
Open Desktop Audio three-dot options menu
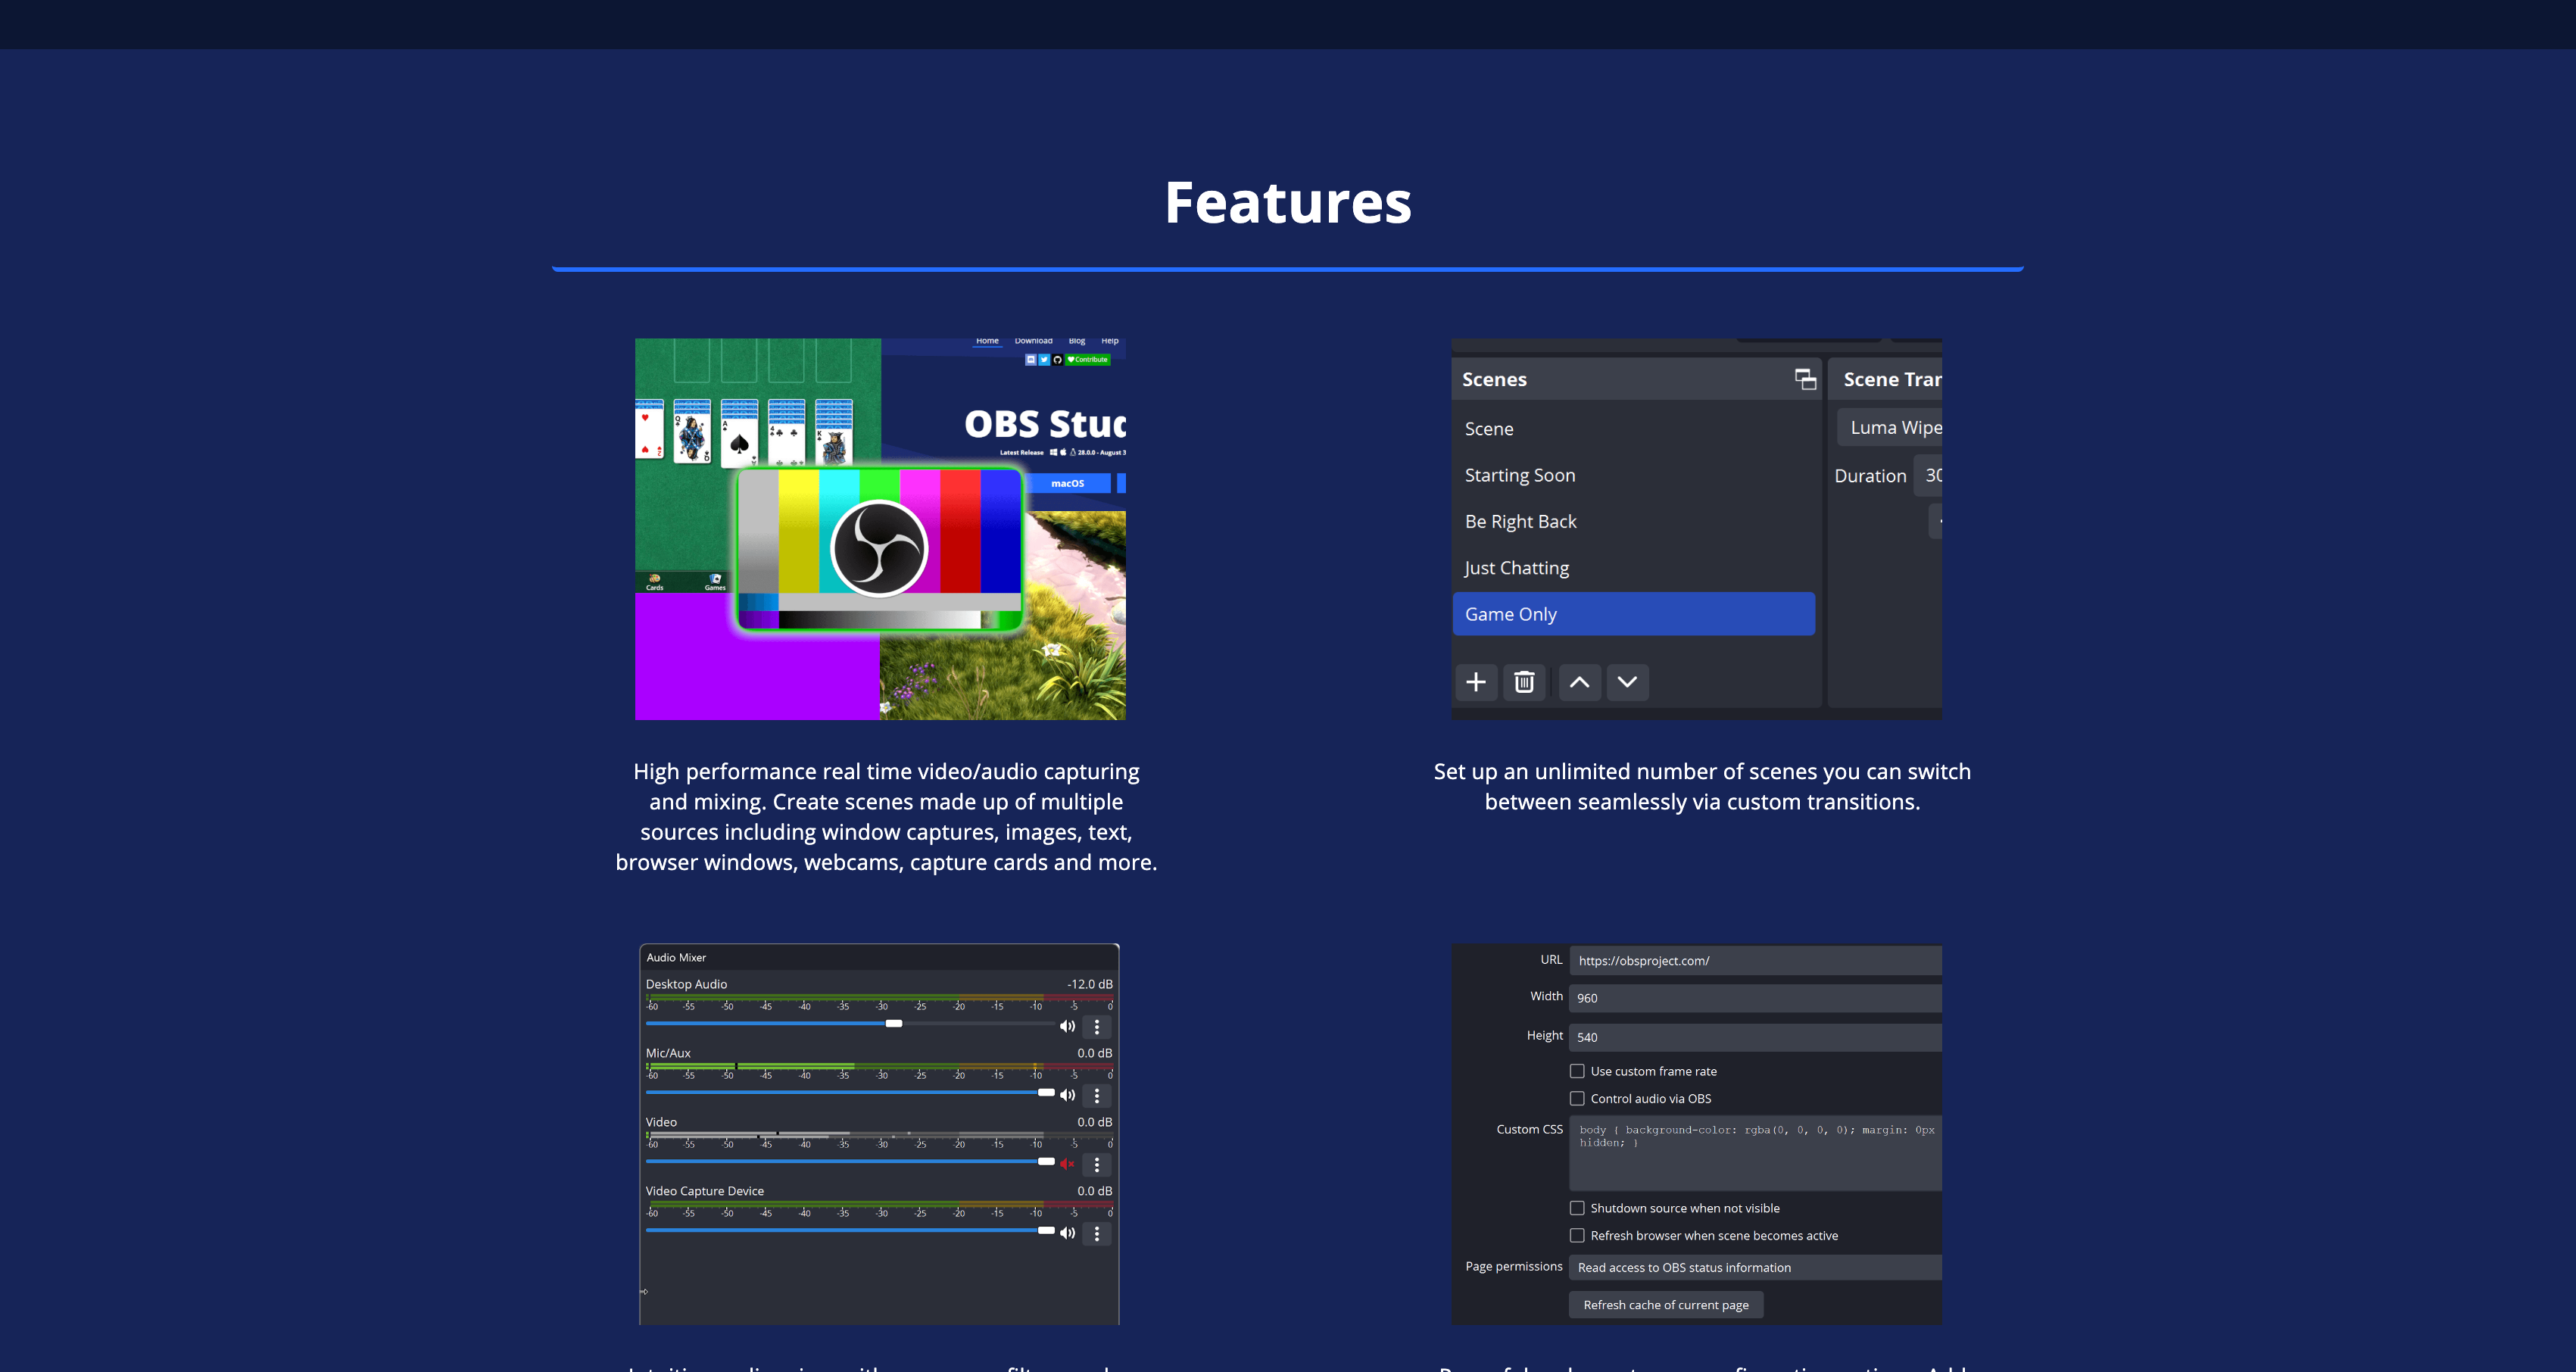1097,1027
